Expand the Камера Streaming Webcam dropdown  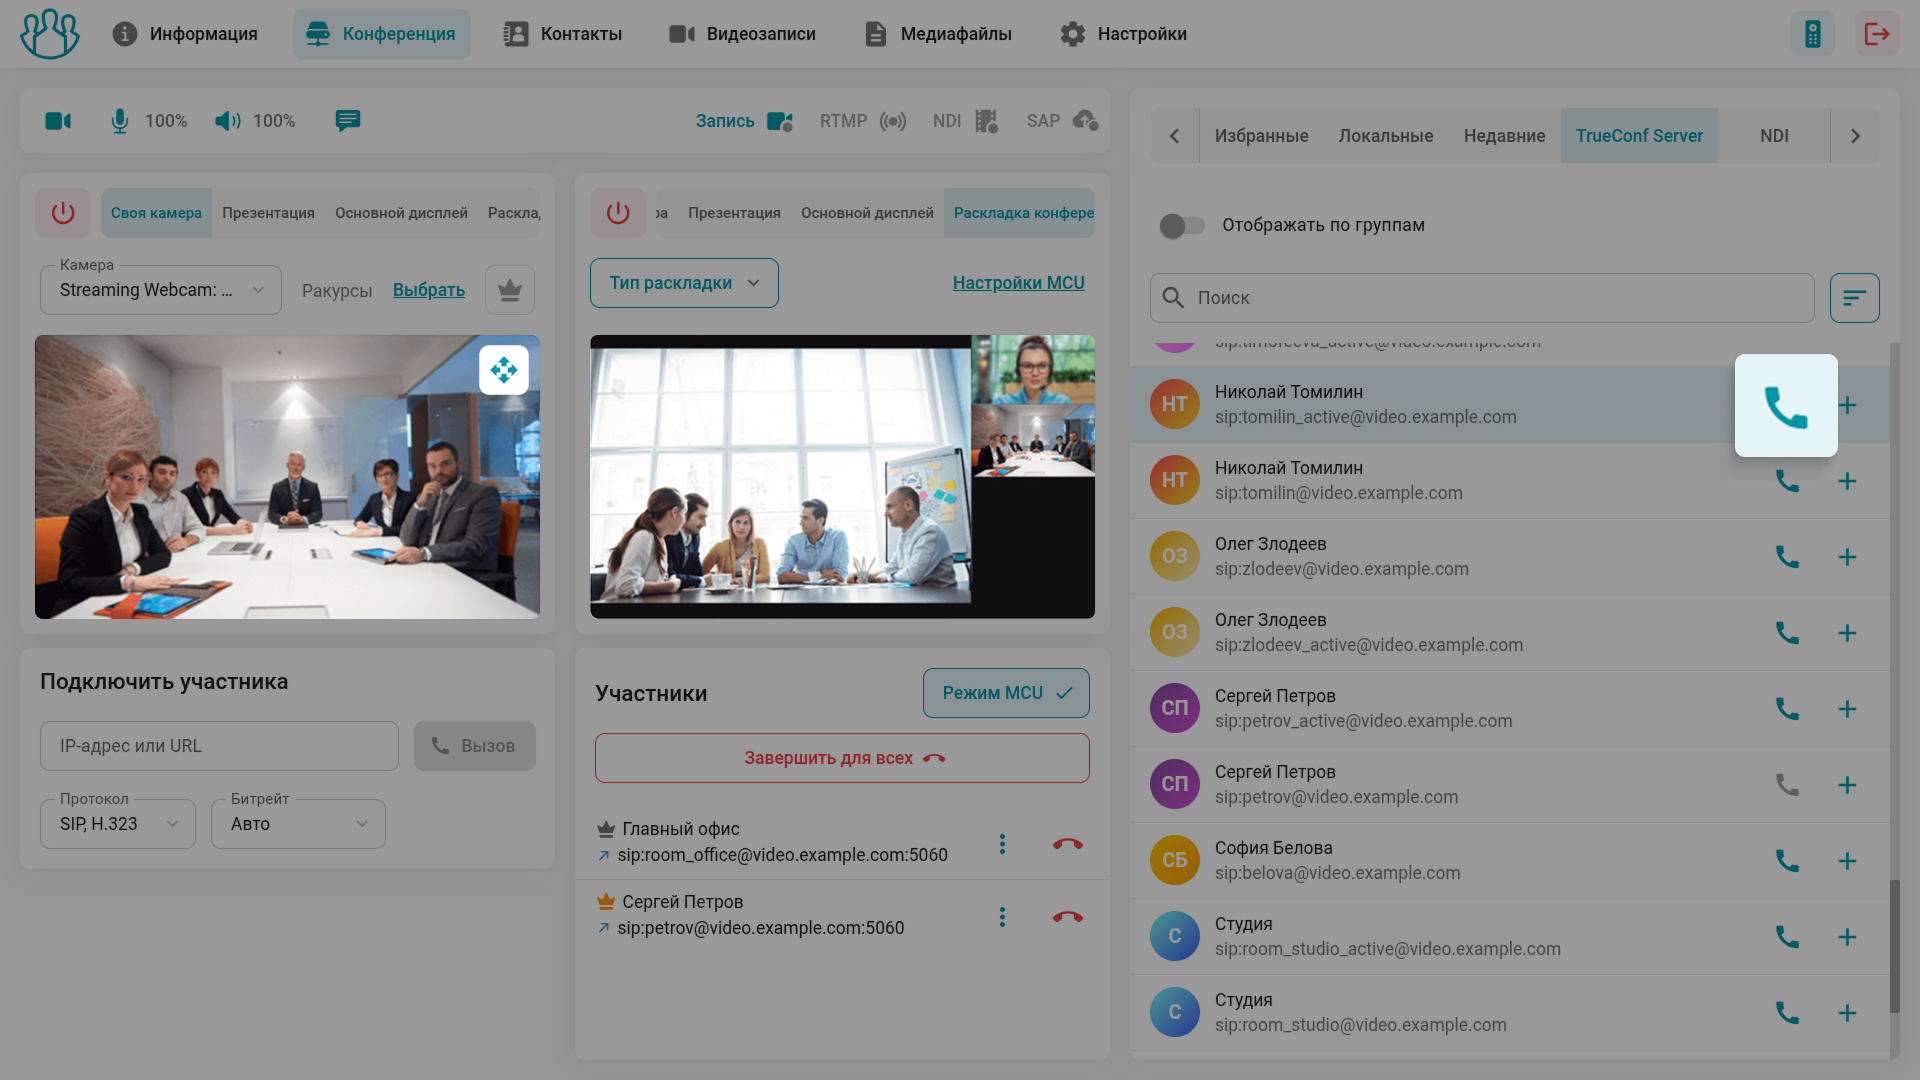click(161, 290)
